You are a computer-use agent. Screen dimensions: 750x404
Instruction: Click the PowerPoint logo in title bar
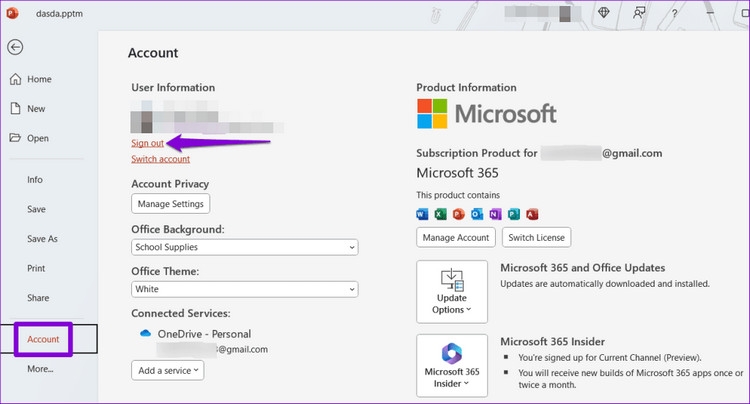coord(12,13)
